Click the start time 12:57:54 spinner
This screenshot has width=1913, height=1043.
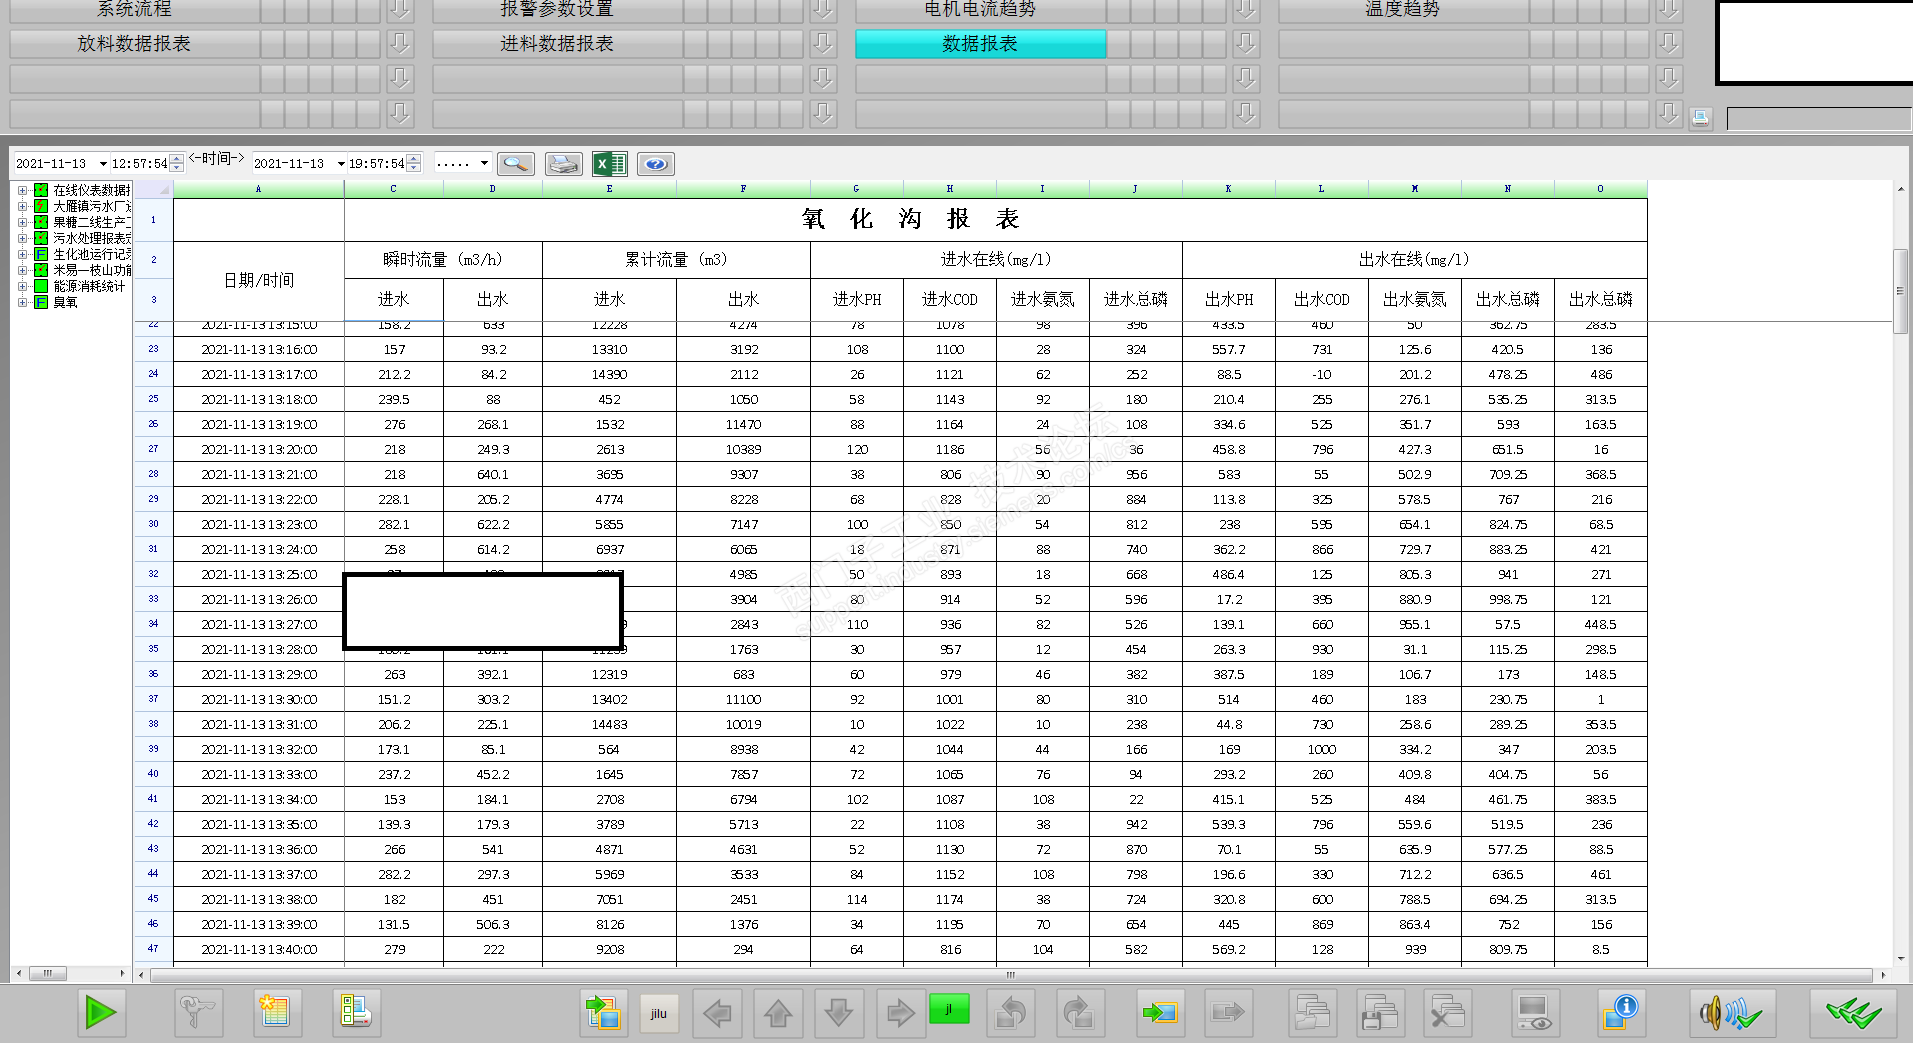tap(177, 163)
